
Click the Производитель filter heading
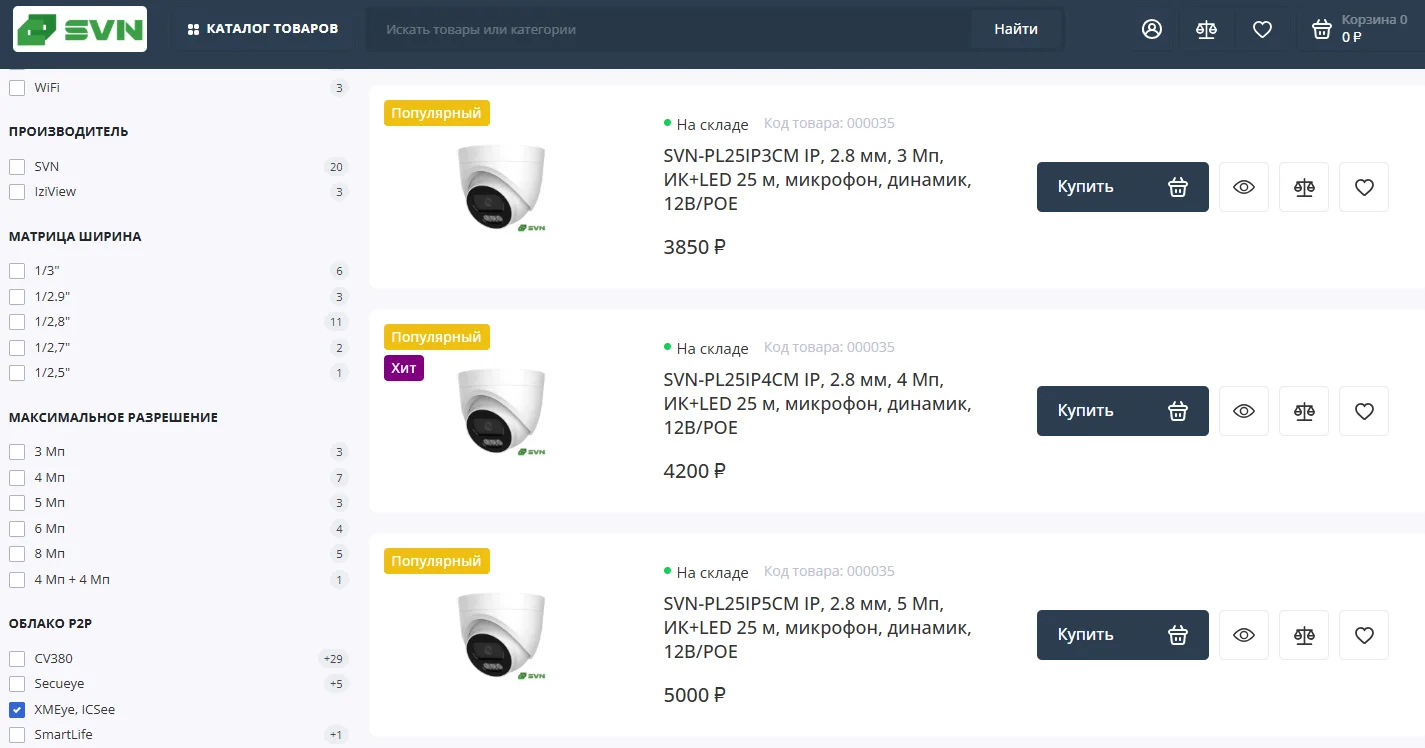click(x=69, y=131)
